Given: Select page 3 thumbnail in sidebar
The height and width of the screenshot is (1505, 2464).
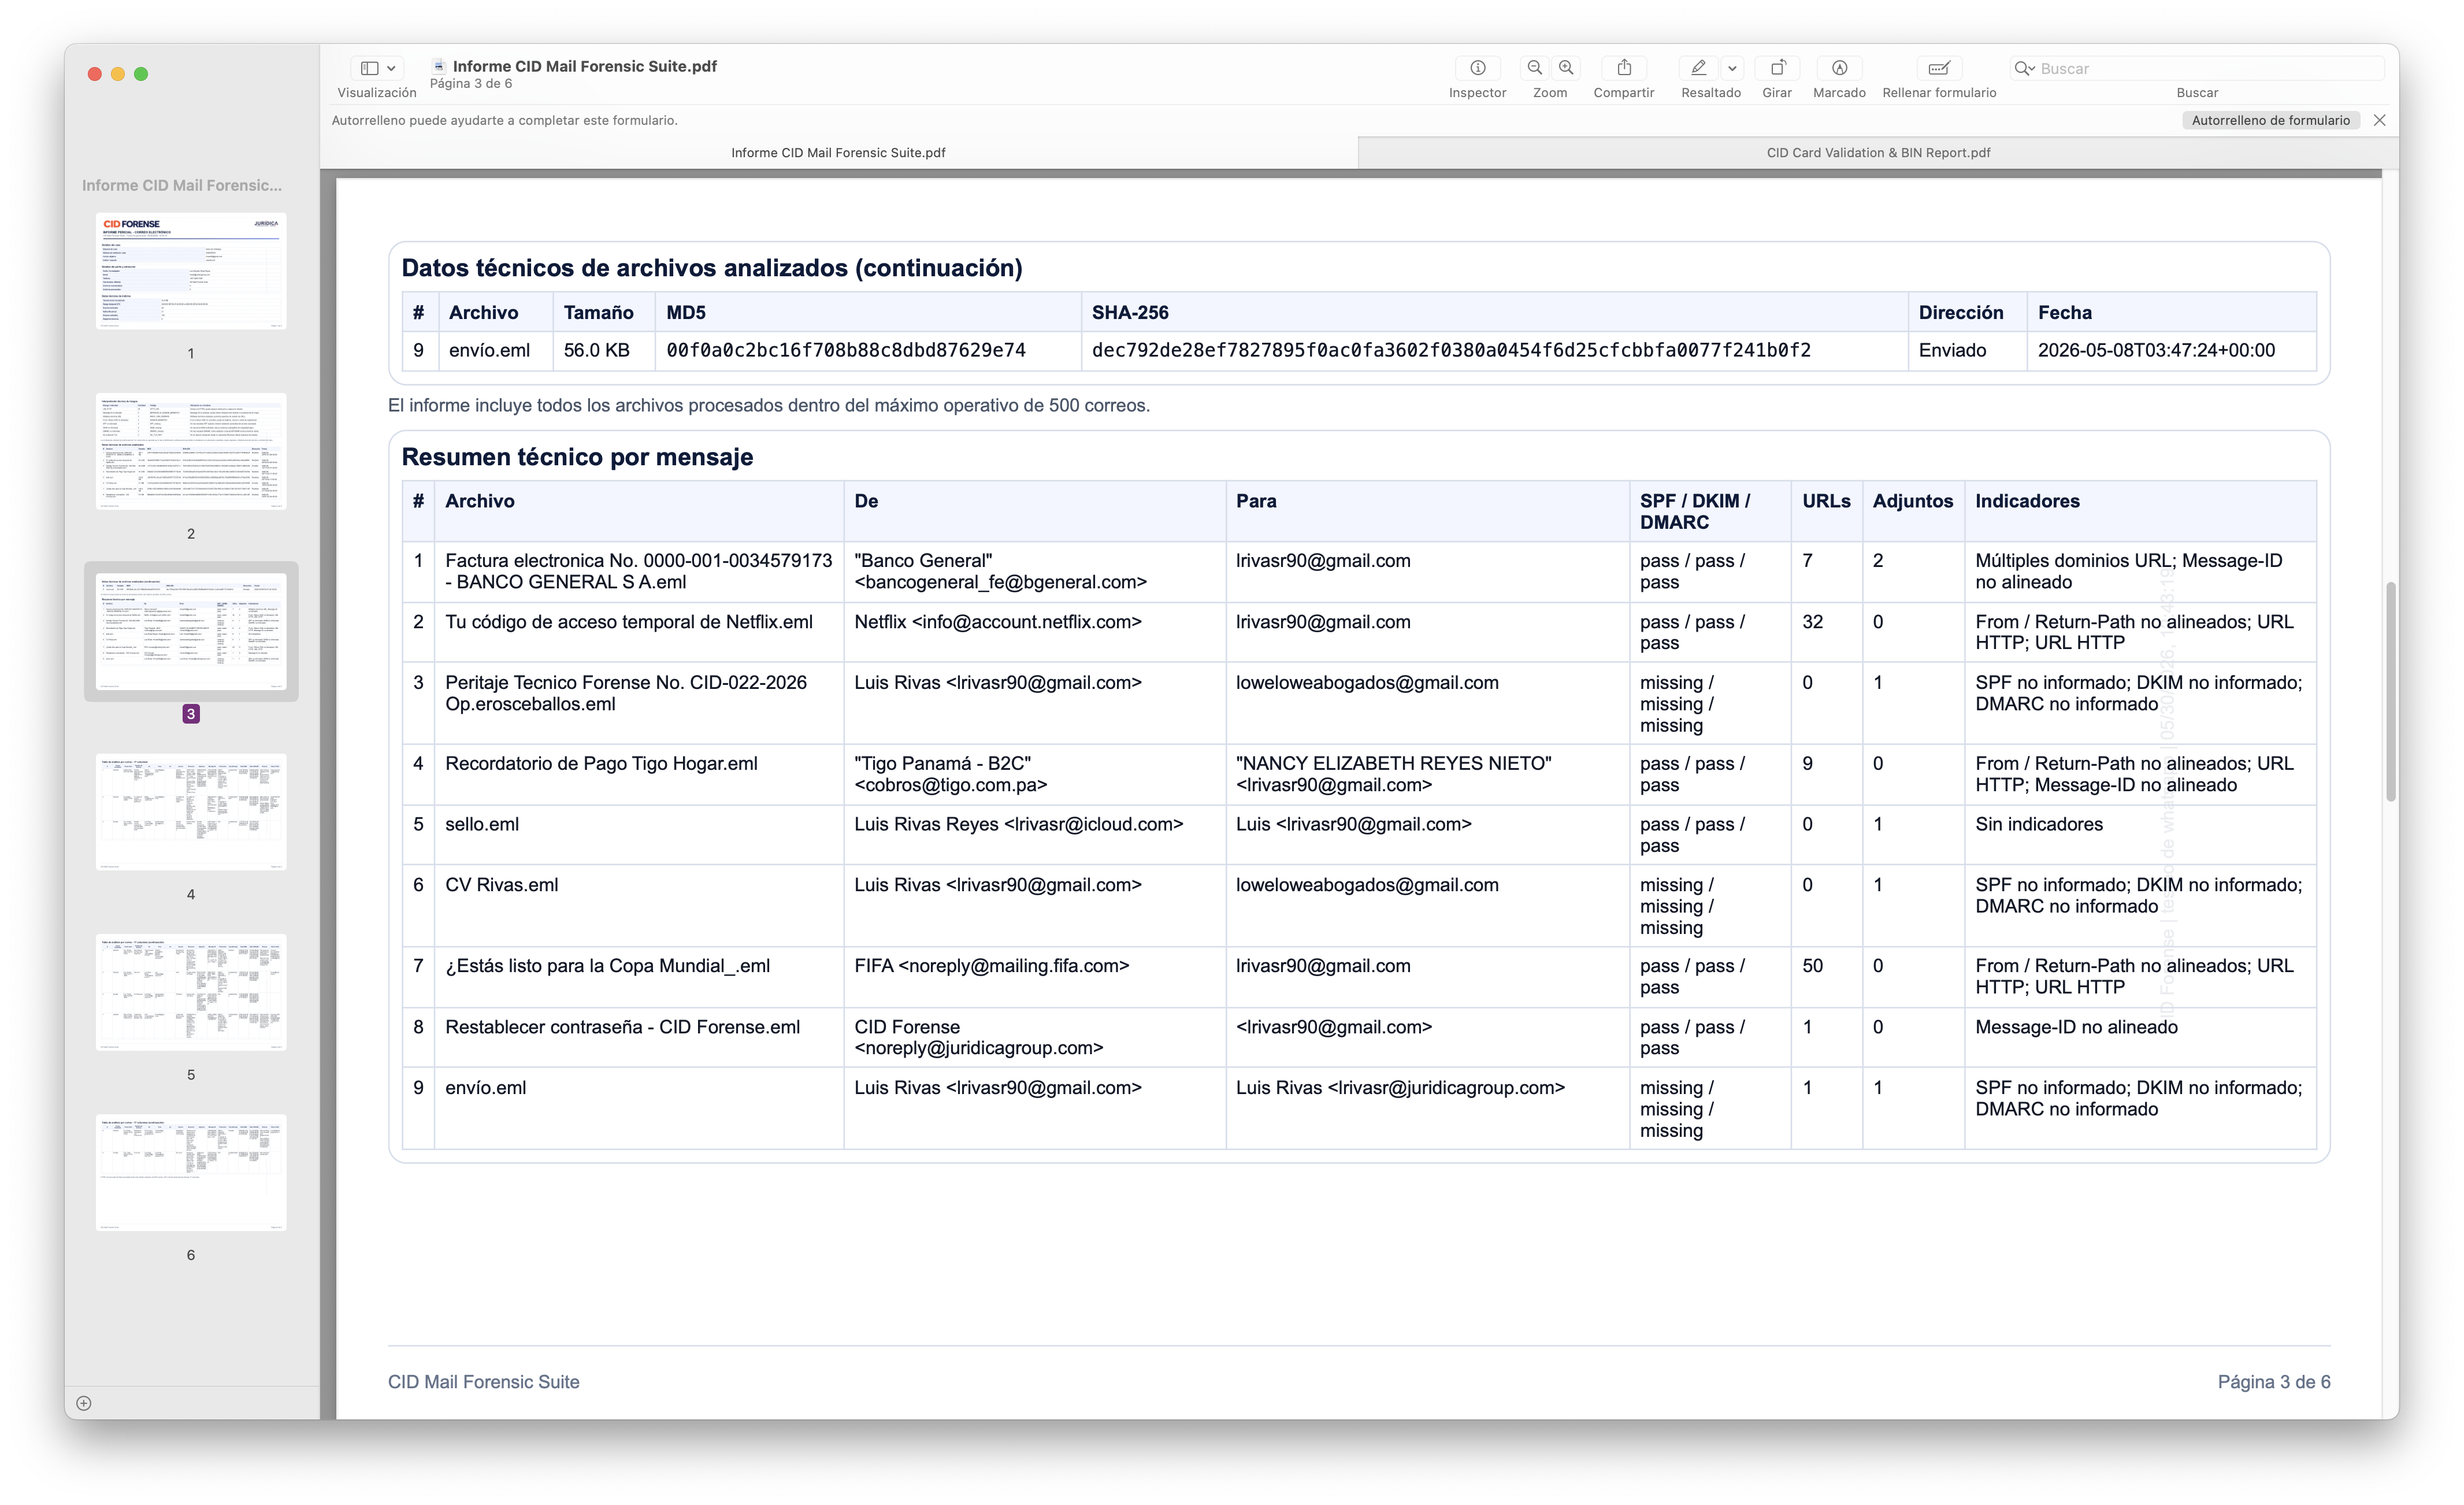Looking at the screenshot, I should pos(191,631).
